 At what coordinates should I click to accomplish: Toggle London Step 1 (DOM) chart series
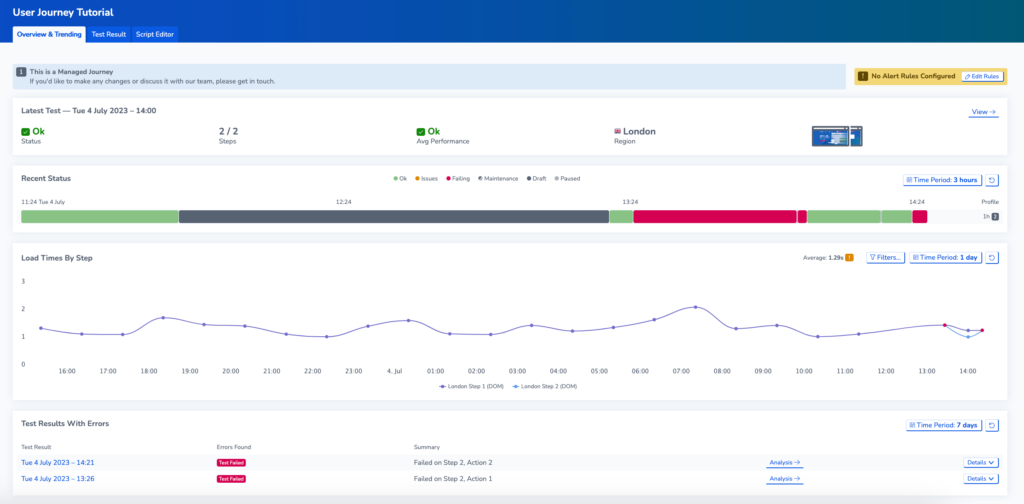point(470,386)
